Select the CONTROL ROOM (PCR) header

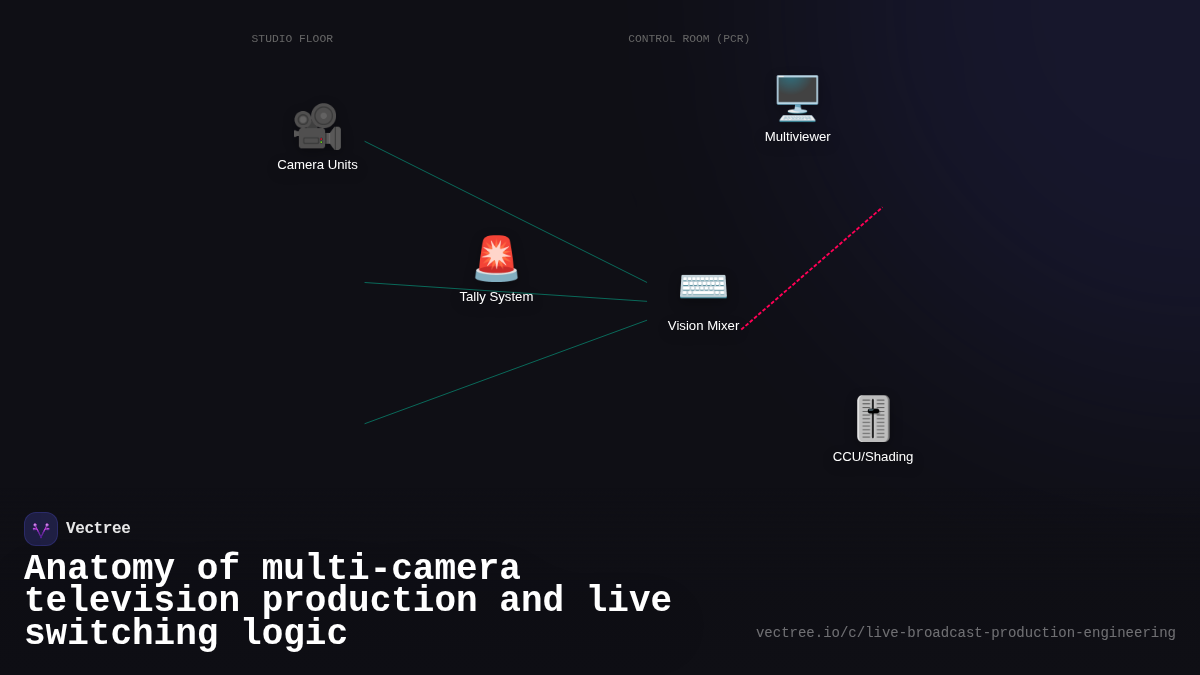click(x=689, y=38)
